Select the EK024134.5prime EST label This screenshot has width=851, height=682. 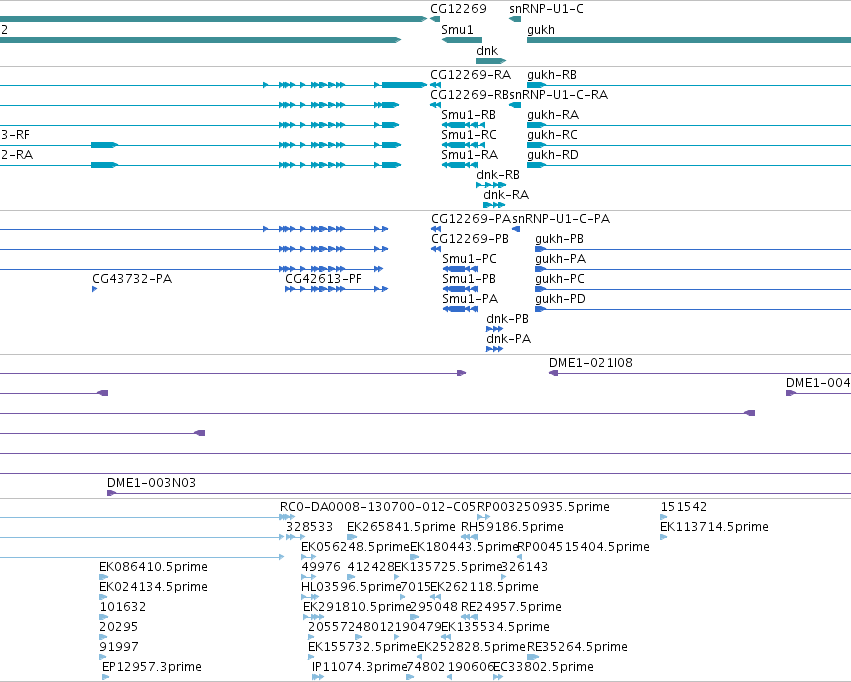[x=154, y=588]
